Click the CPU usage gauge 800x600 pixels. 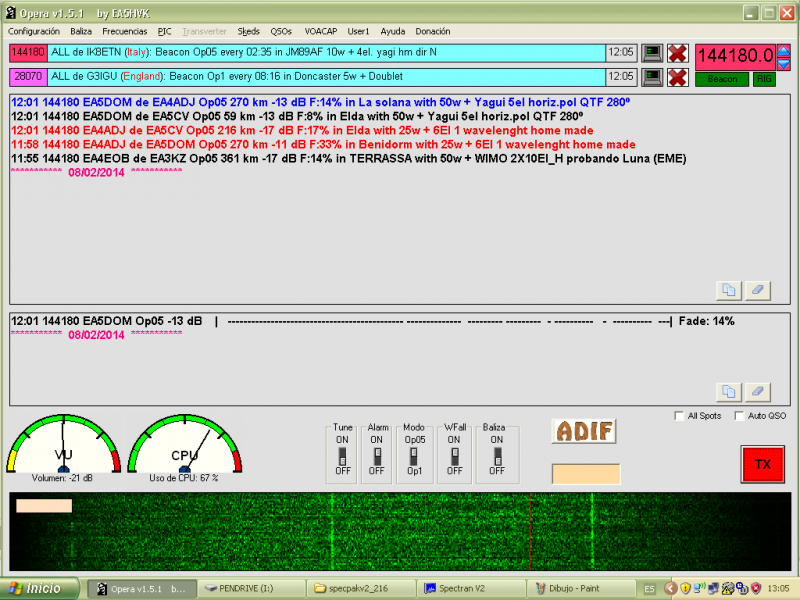tap(185, 443)
